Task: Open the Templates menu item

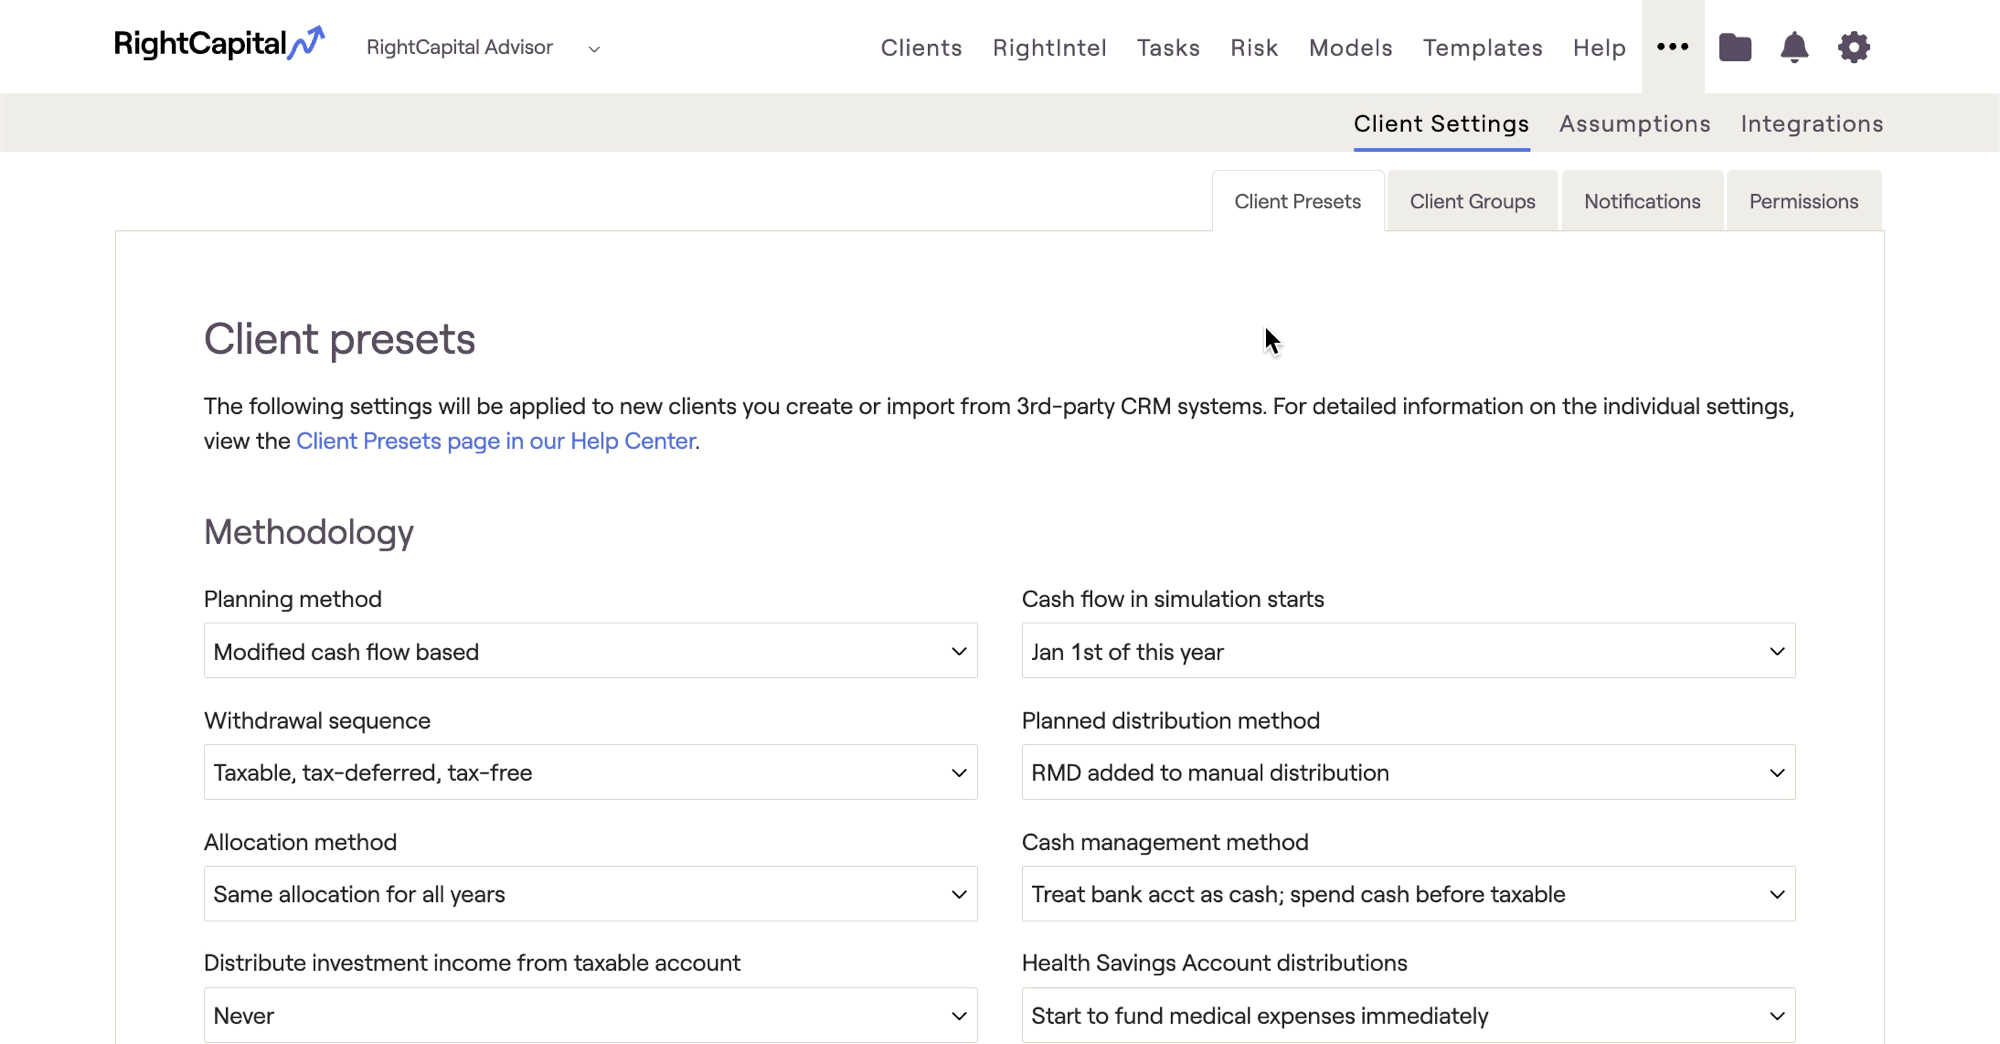Action: 1482,48
